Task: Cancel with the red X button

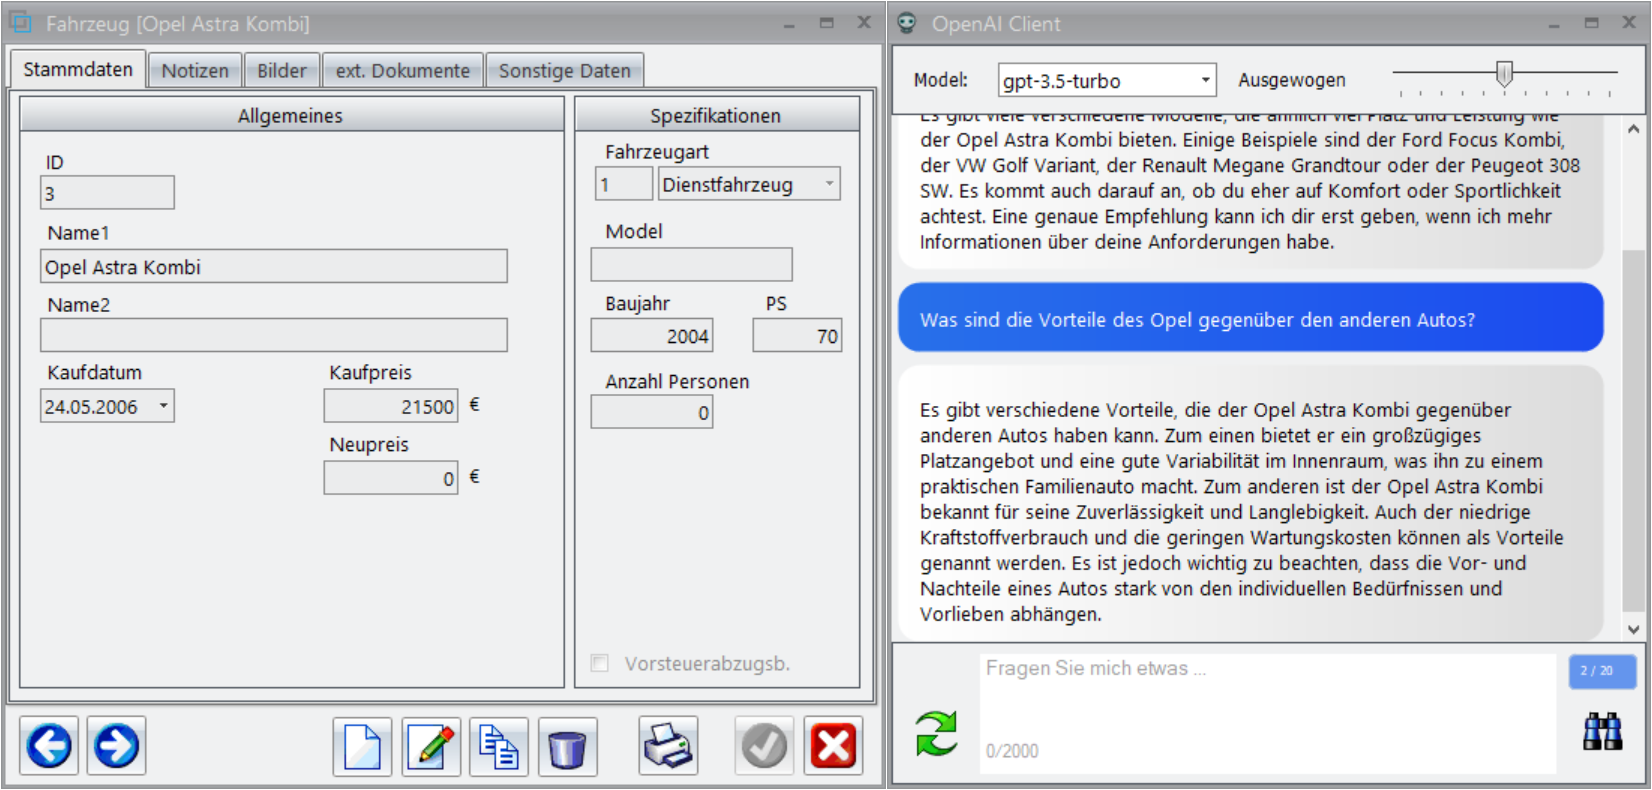Action: [x=833, y=746]
